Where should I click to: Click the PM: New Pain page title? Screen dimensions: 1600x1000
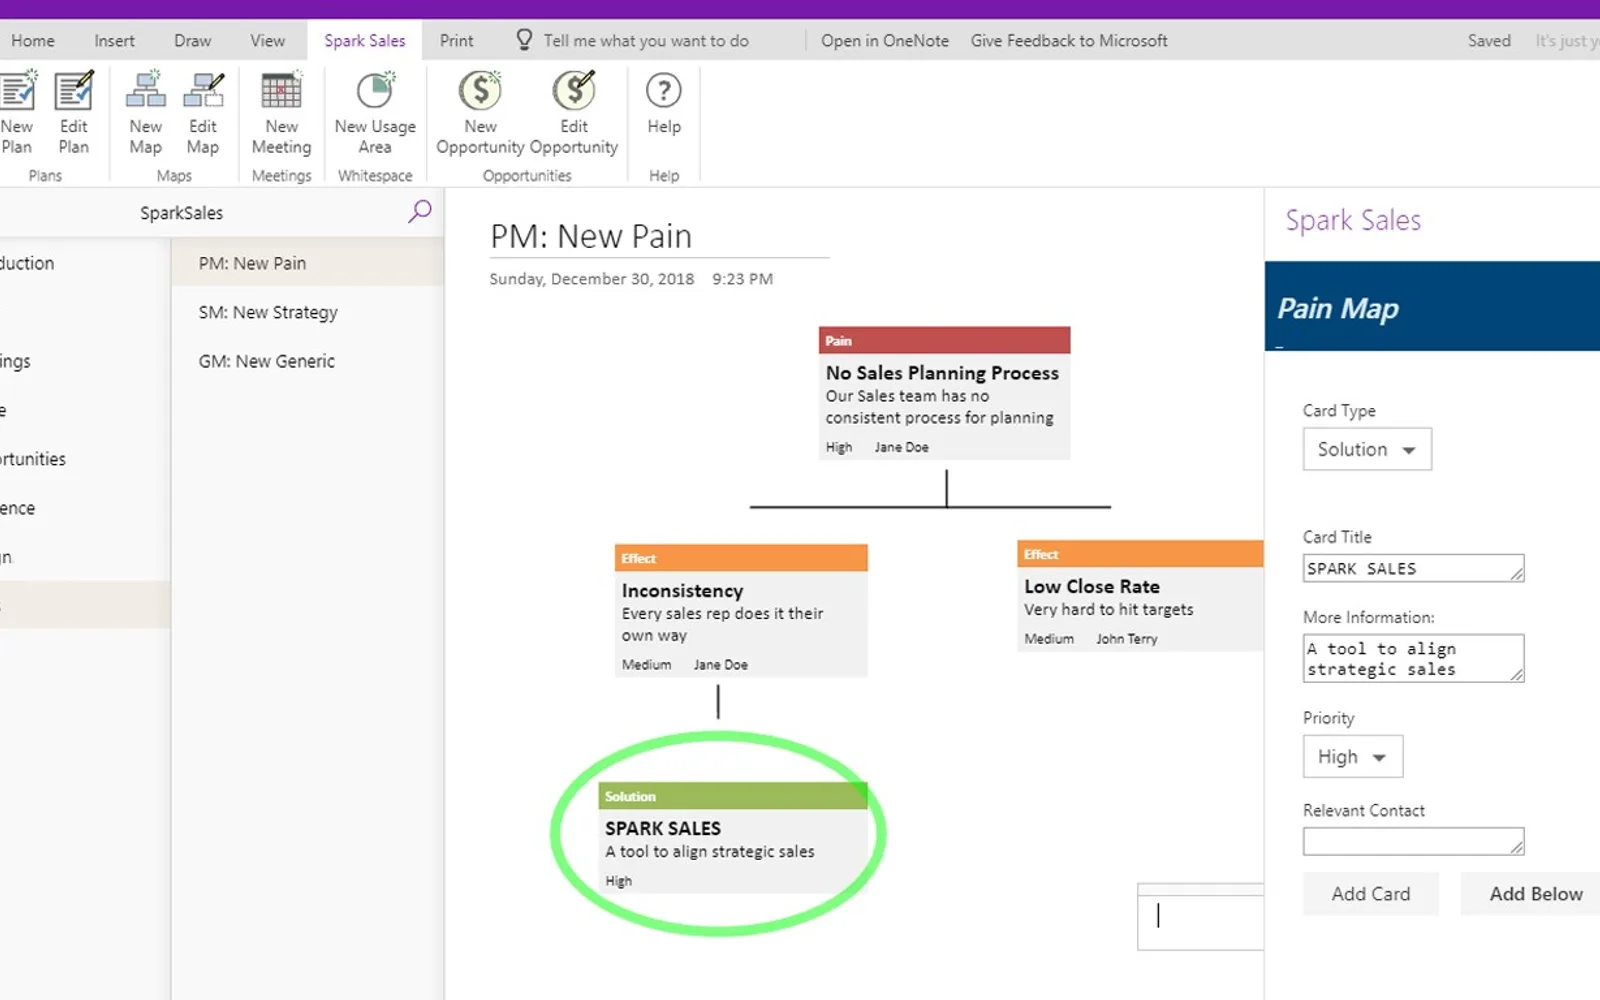591,236
